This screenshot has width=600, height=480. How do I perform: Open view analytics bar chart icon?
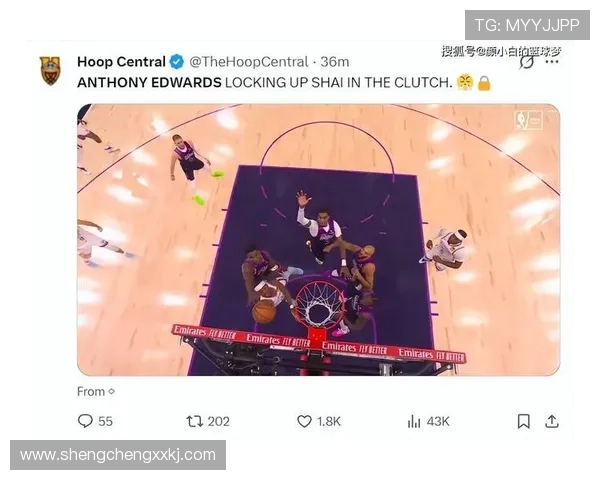[414, 421]
